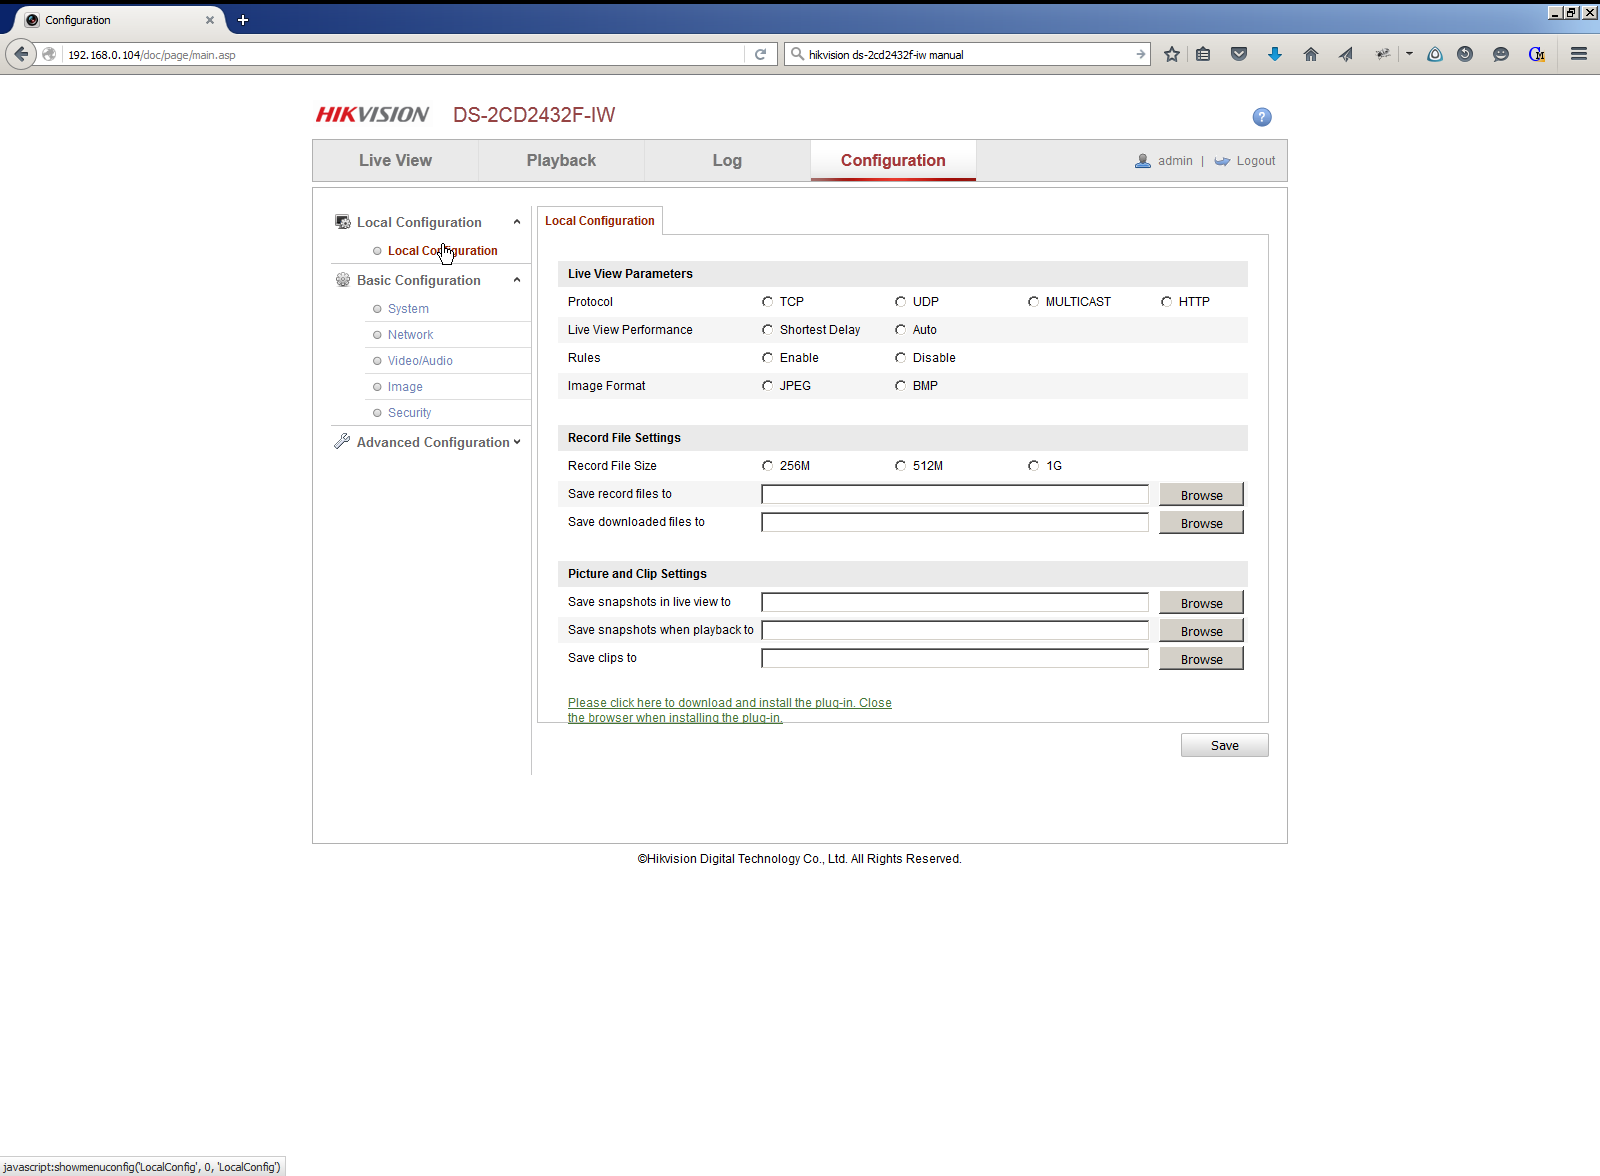Submit search with the arrow in search bar
The height and width of the screenshot is (1176, 1600).
[1140, 54]
